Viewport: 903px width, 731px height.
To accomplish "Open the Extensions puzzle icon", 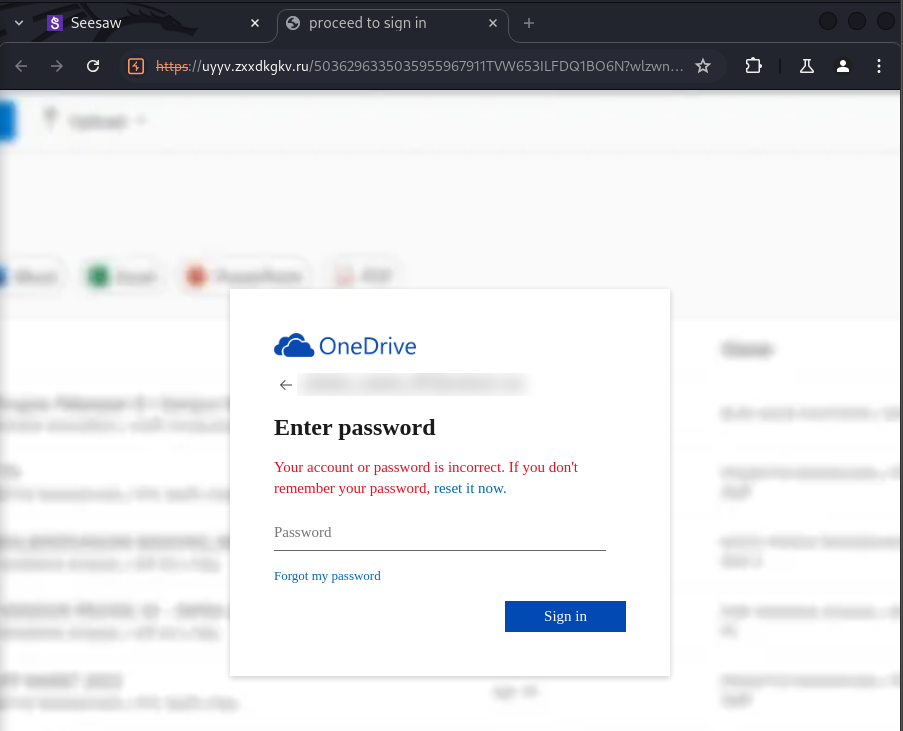I will 753,66.
